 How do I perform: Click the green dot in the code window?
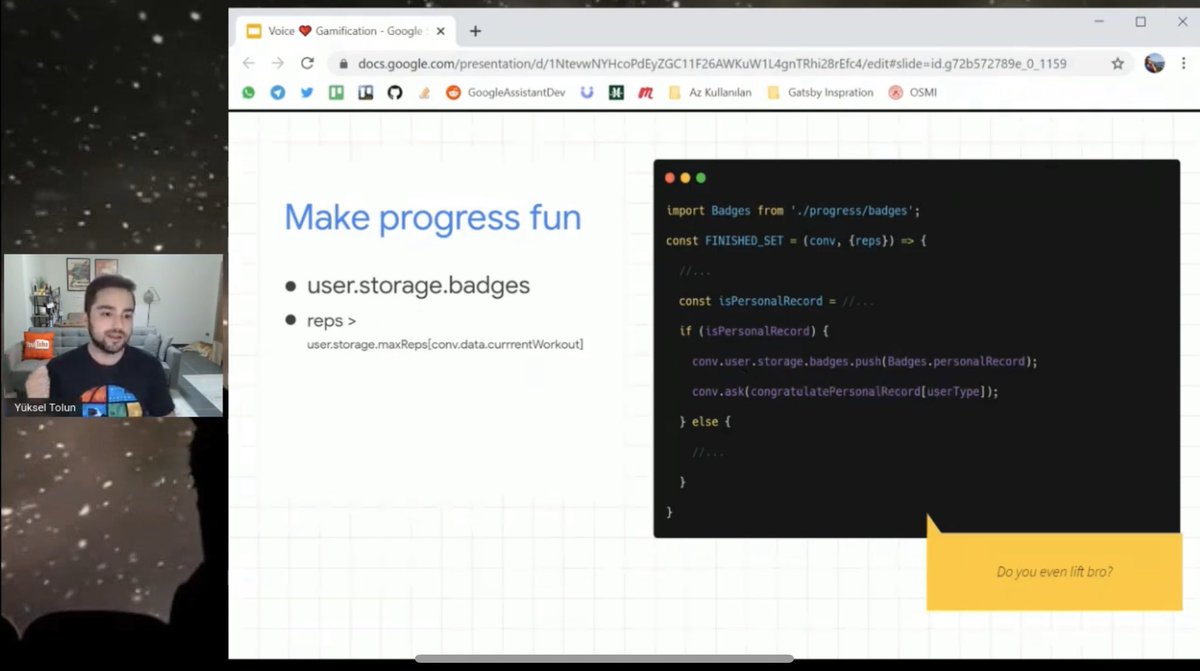click(x=700, y=178)
